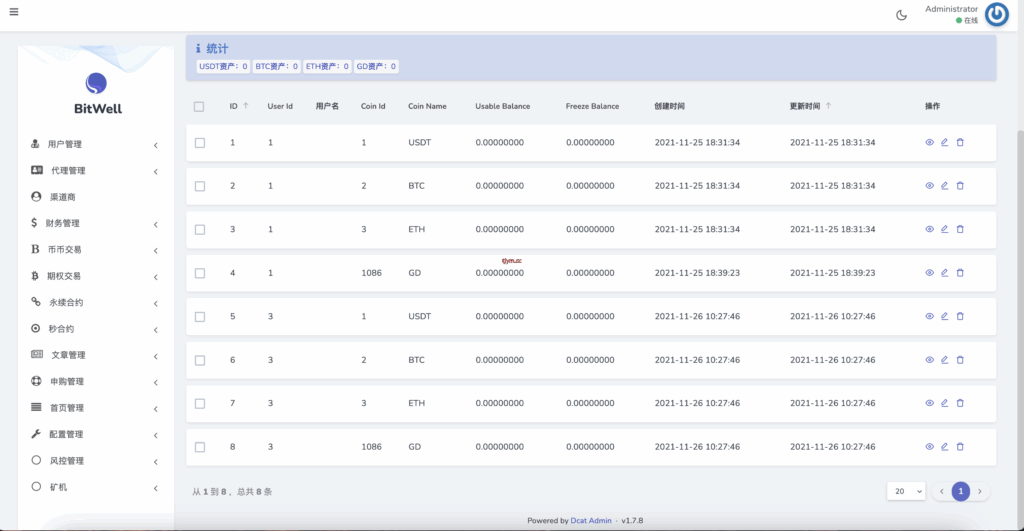Delete the row with ID 8
The height and width of the screenshot is (531, 1024).
pos(960,447)
